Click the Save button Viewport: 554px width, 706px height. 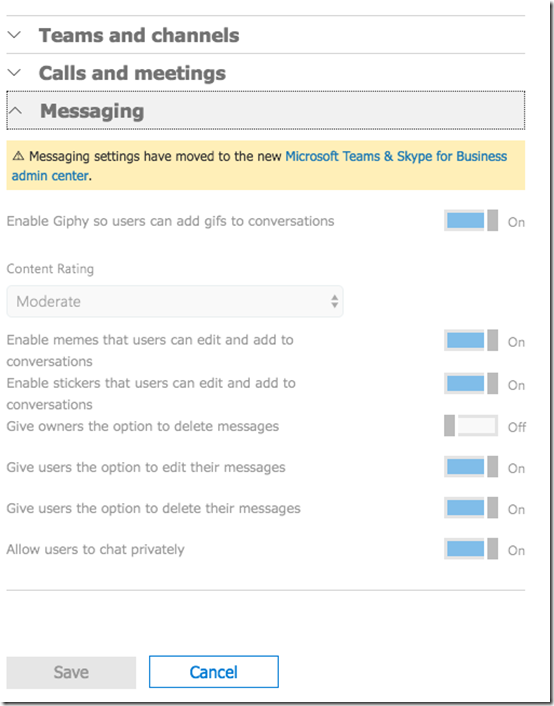pyautogui.click(x=71, y=672)
